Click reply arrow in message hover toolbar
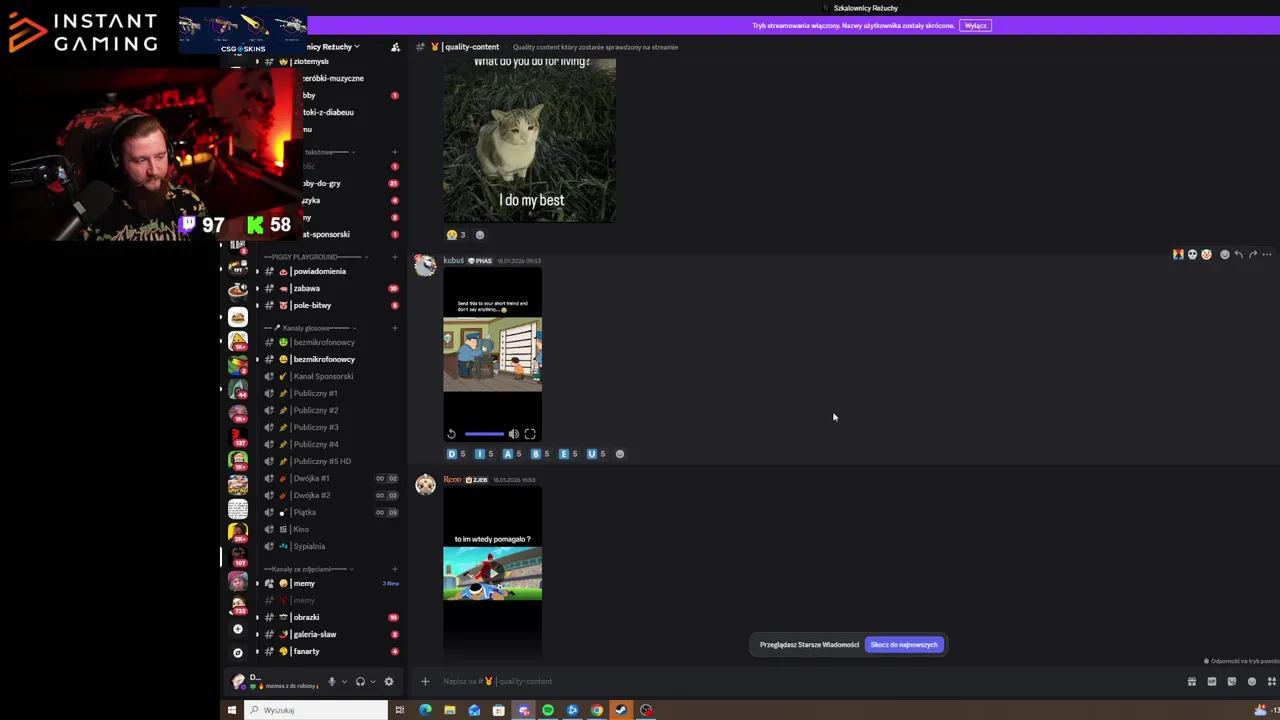This screenshot has width=1280, height=720. coord(1238,255)
